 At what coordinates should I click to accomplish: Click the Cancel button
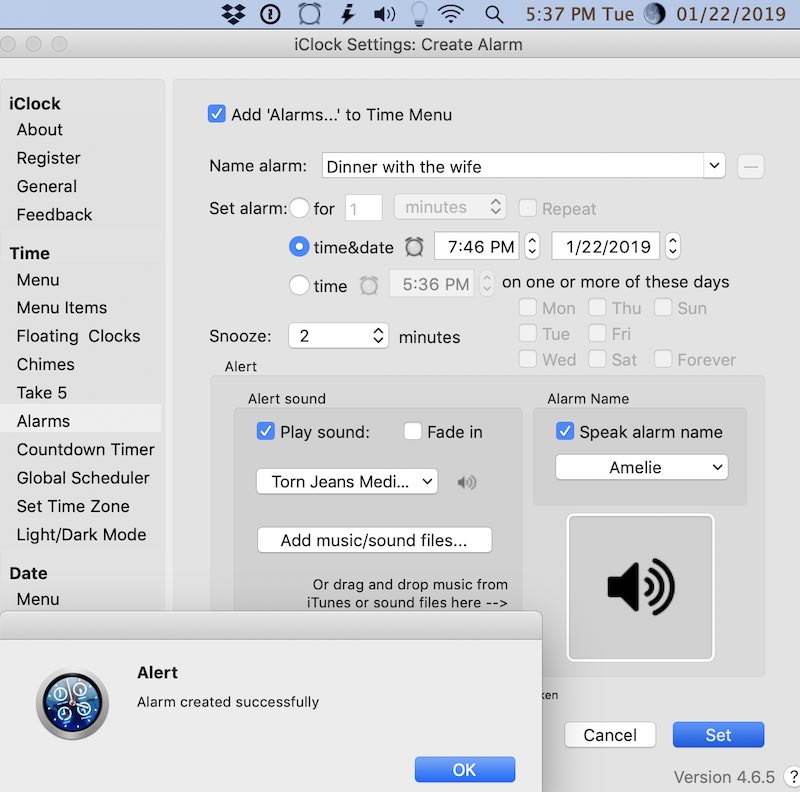(x=610, y=735)
